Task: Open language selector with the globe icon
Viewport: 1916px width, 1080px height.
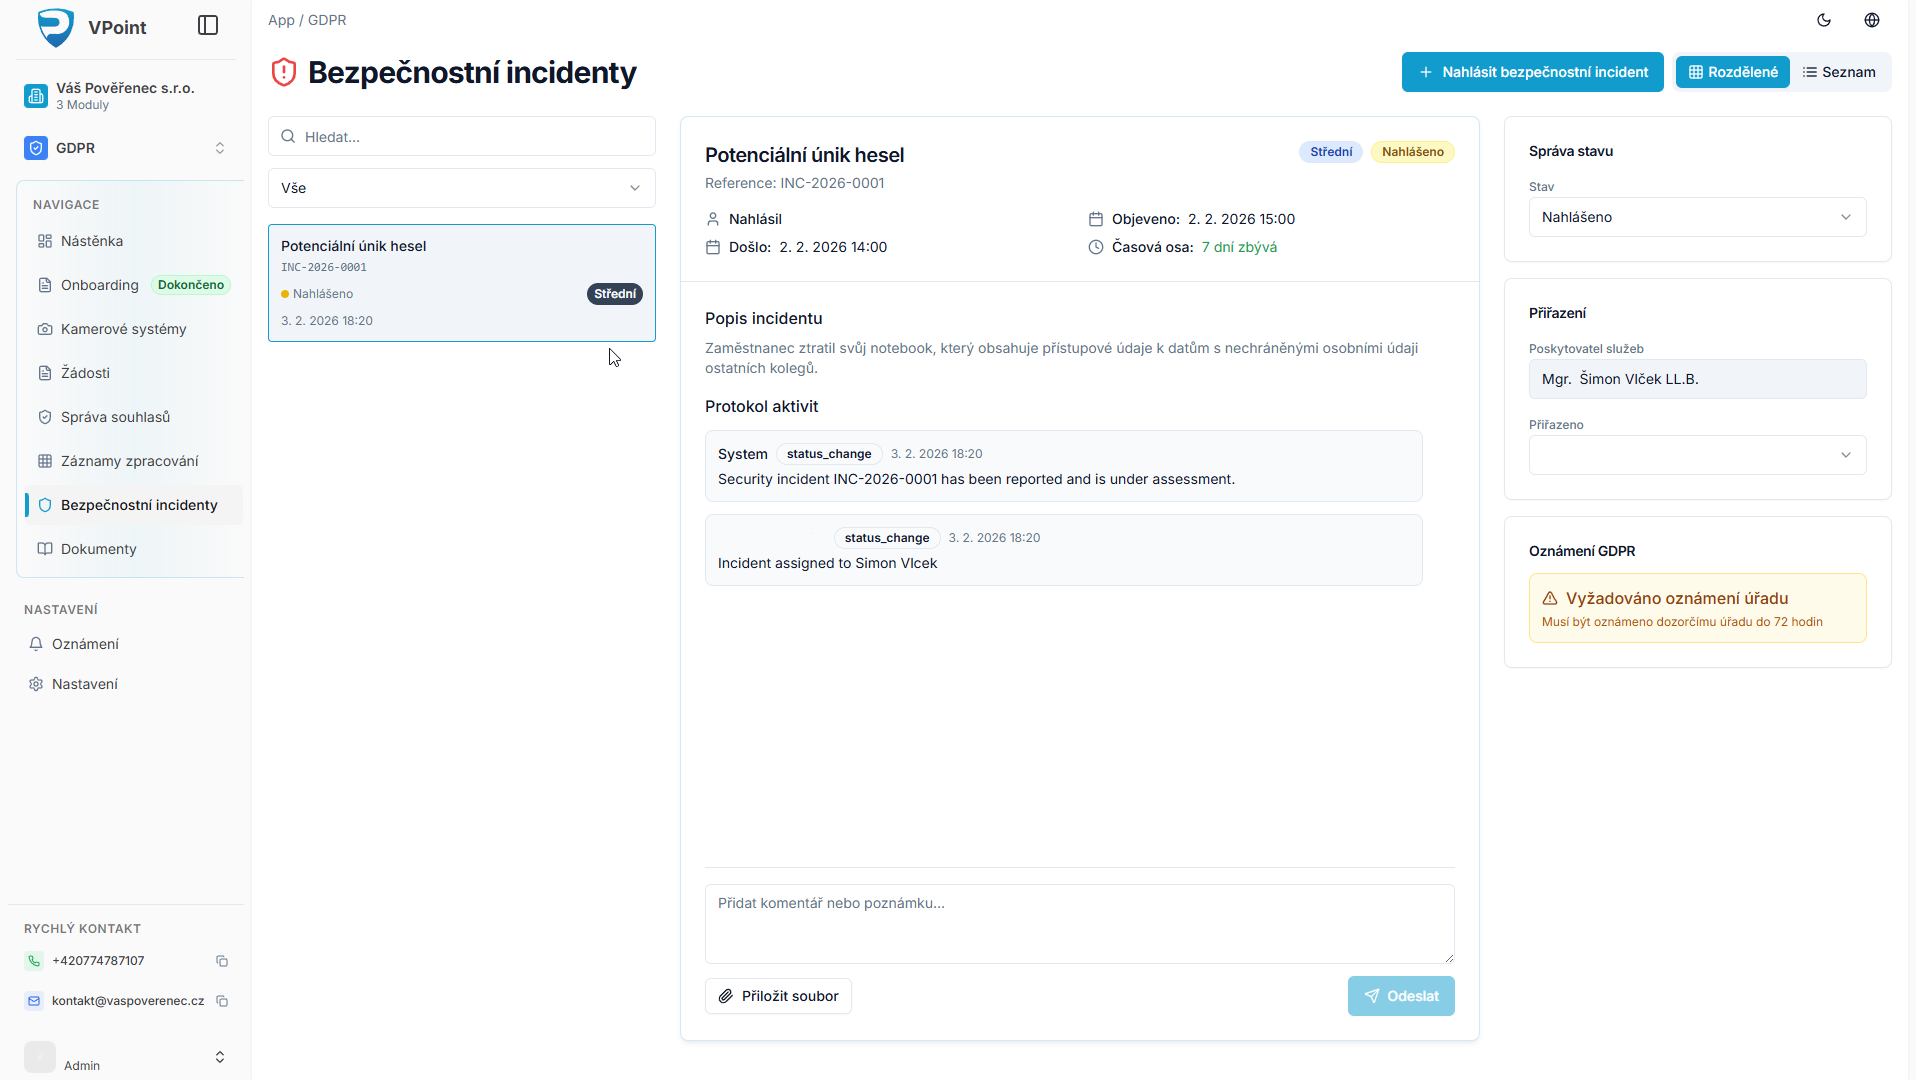Action: pyautogui.click(x=1872, y=20)
